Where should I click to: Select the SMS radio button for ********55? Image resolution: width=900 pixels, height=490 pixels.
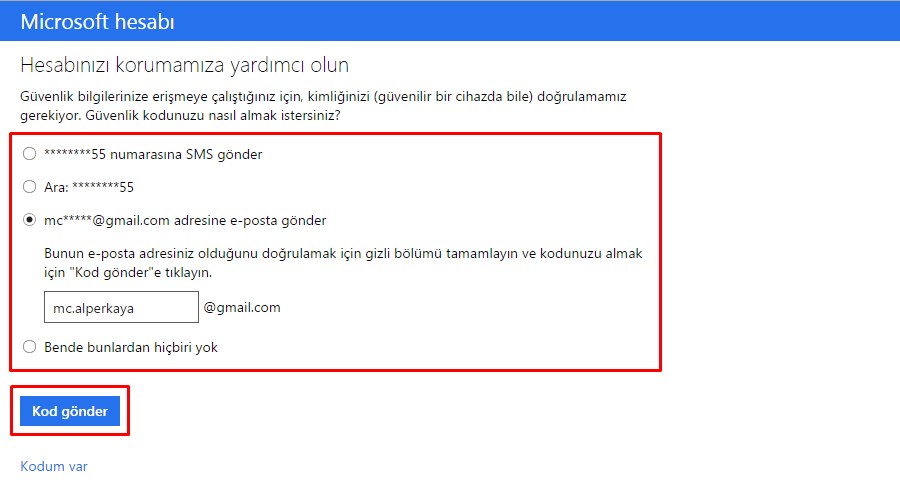click(30, 154)
